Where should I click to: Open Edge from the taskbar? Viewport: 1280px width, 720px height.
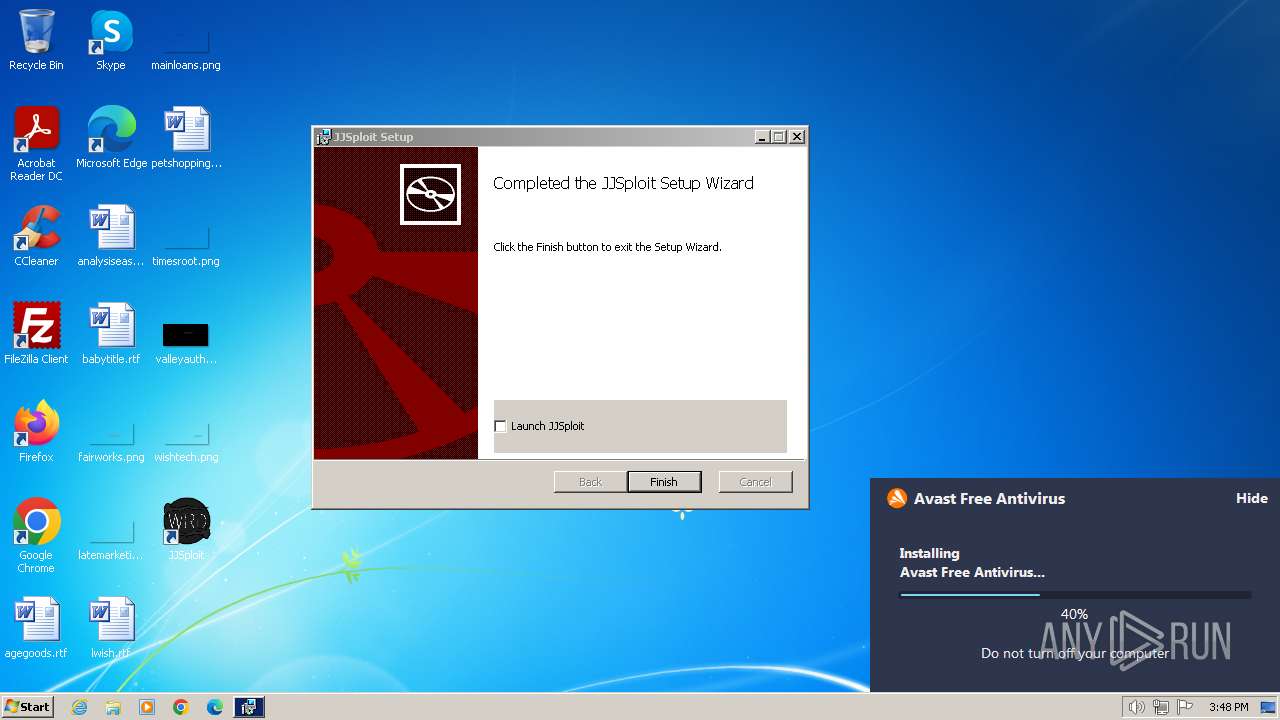pyautogui.click(x=215, y=707)
